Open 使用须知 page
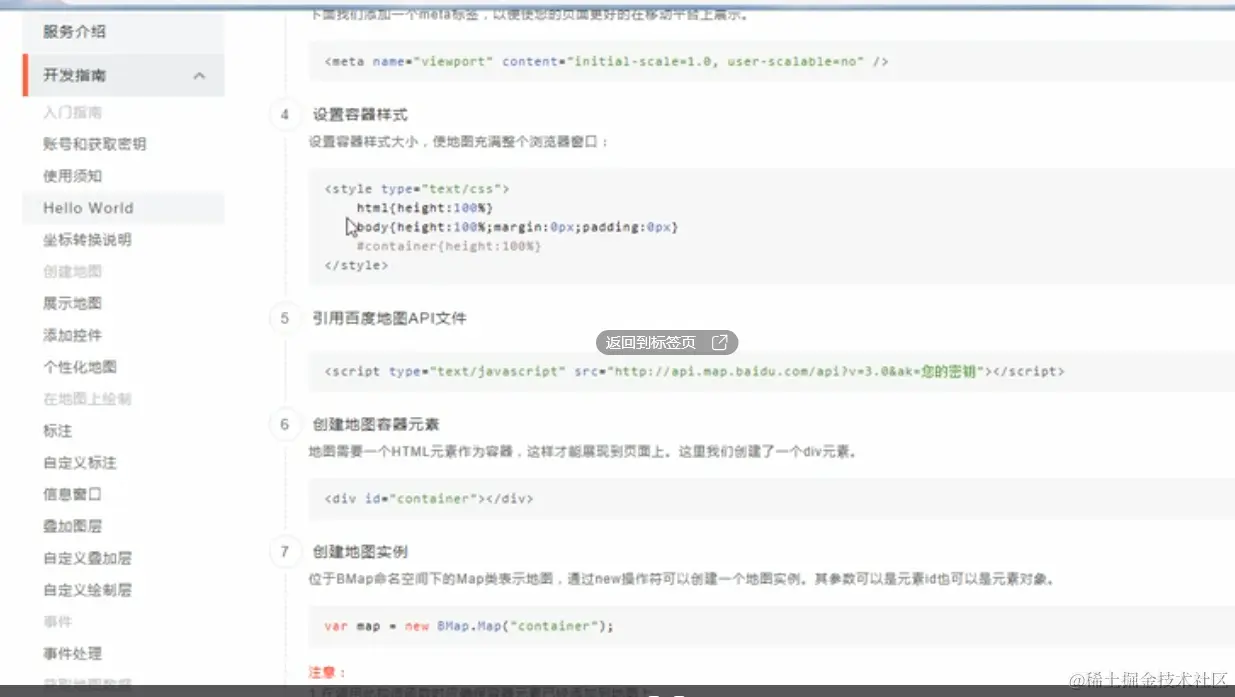This screenshot has height=697, width=1235. coord(72,176)
